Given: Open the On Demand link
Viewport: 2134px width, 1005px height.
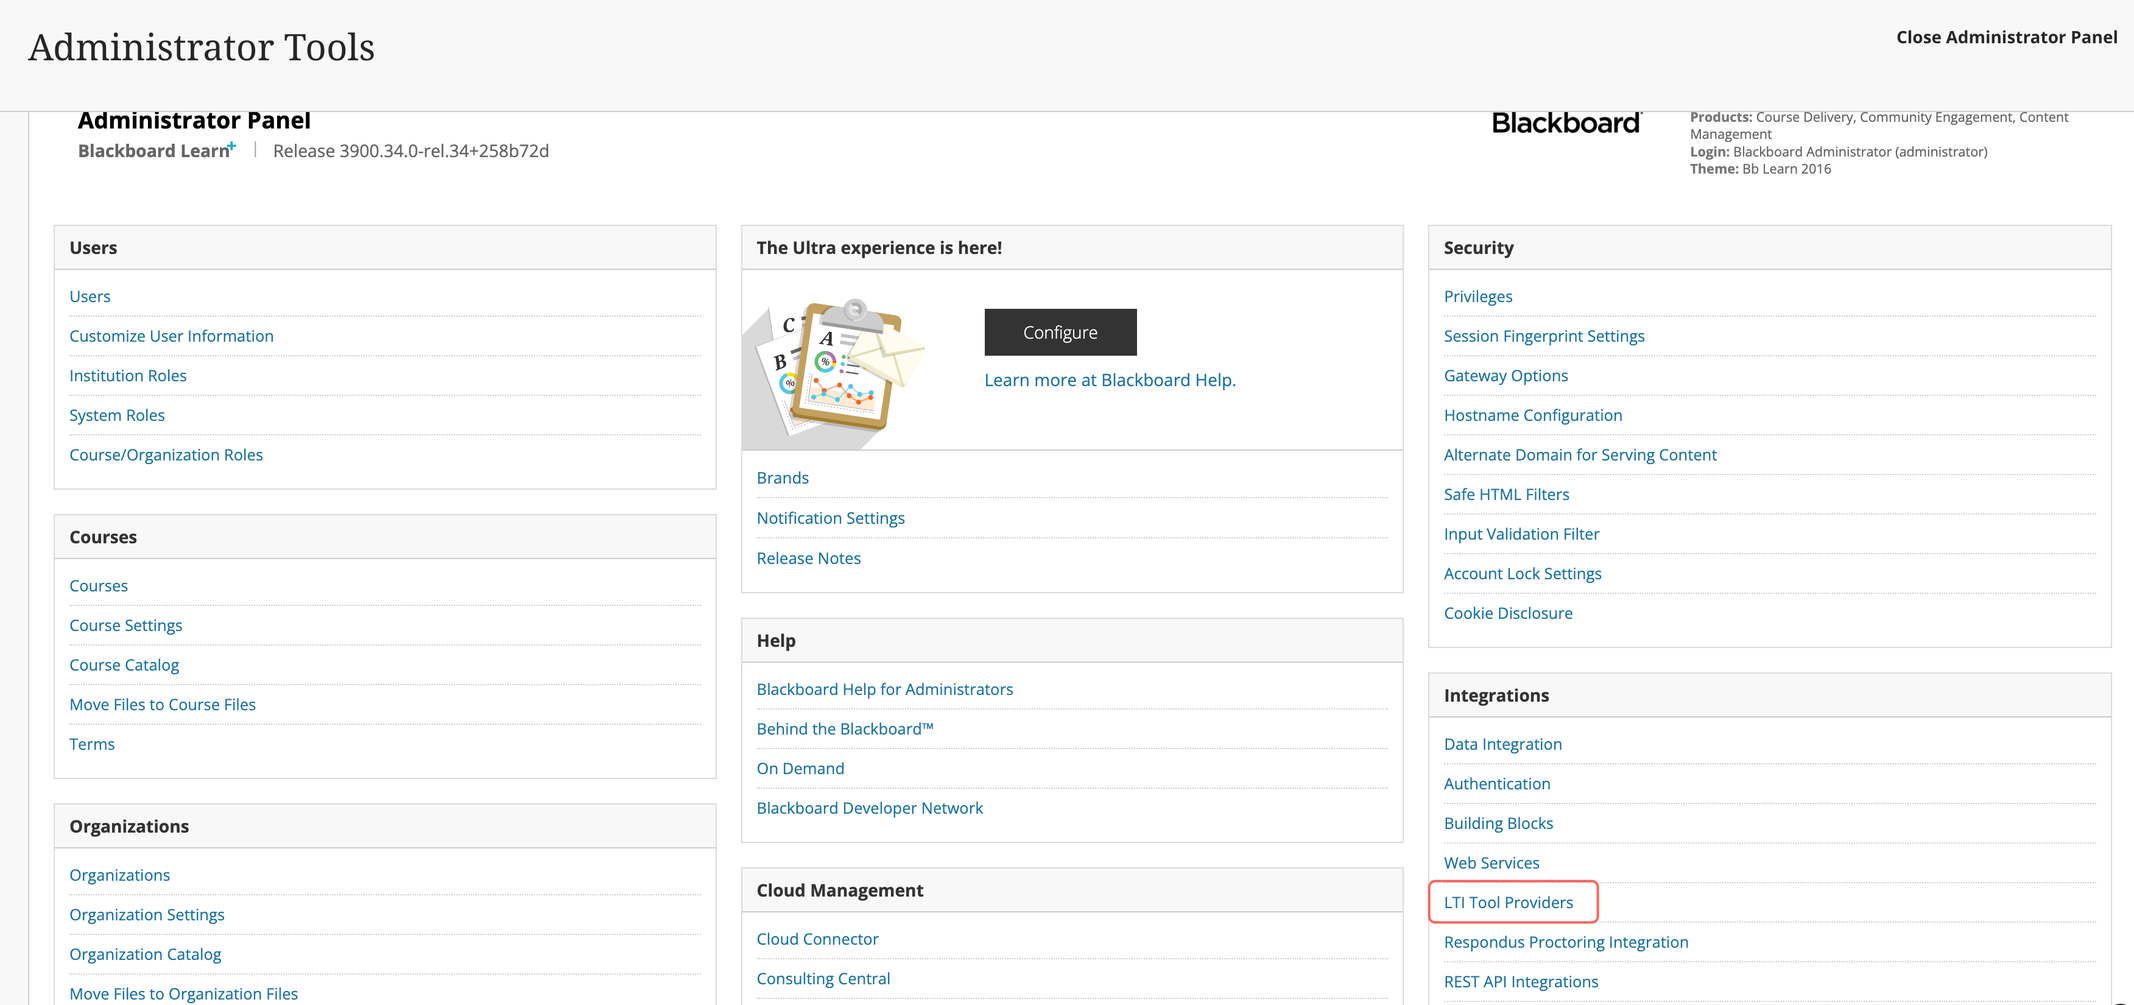Looking at the screenshot, I should 800,768.
